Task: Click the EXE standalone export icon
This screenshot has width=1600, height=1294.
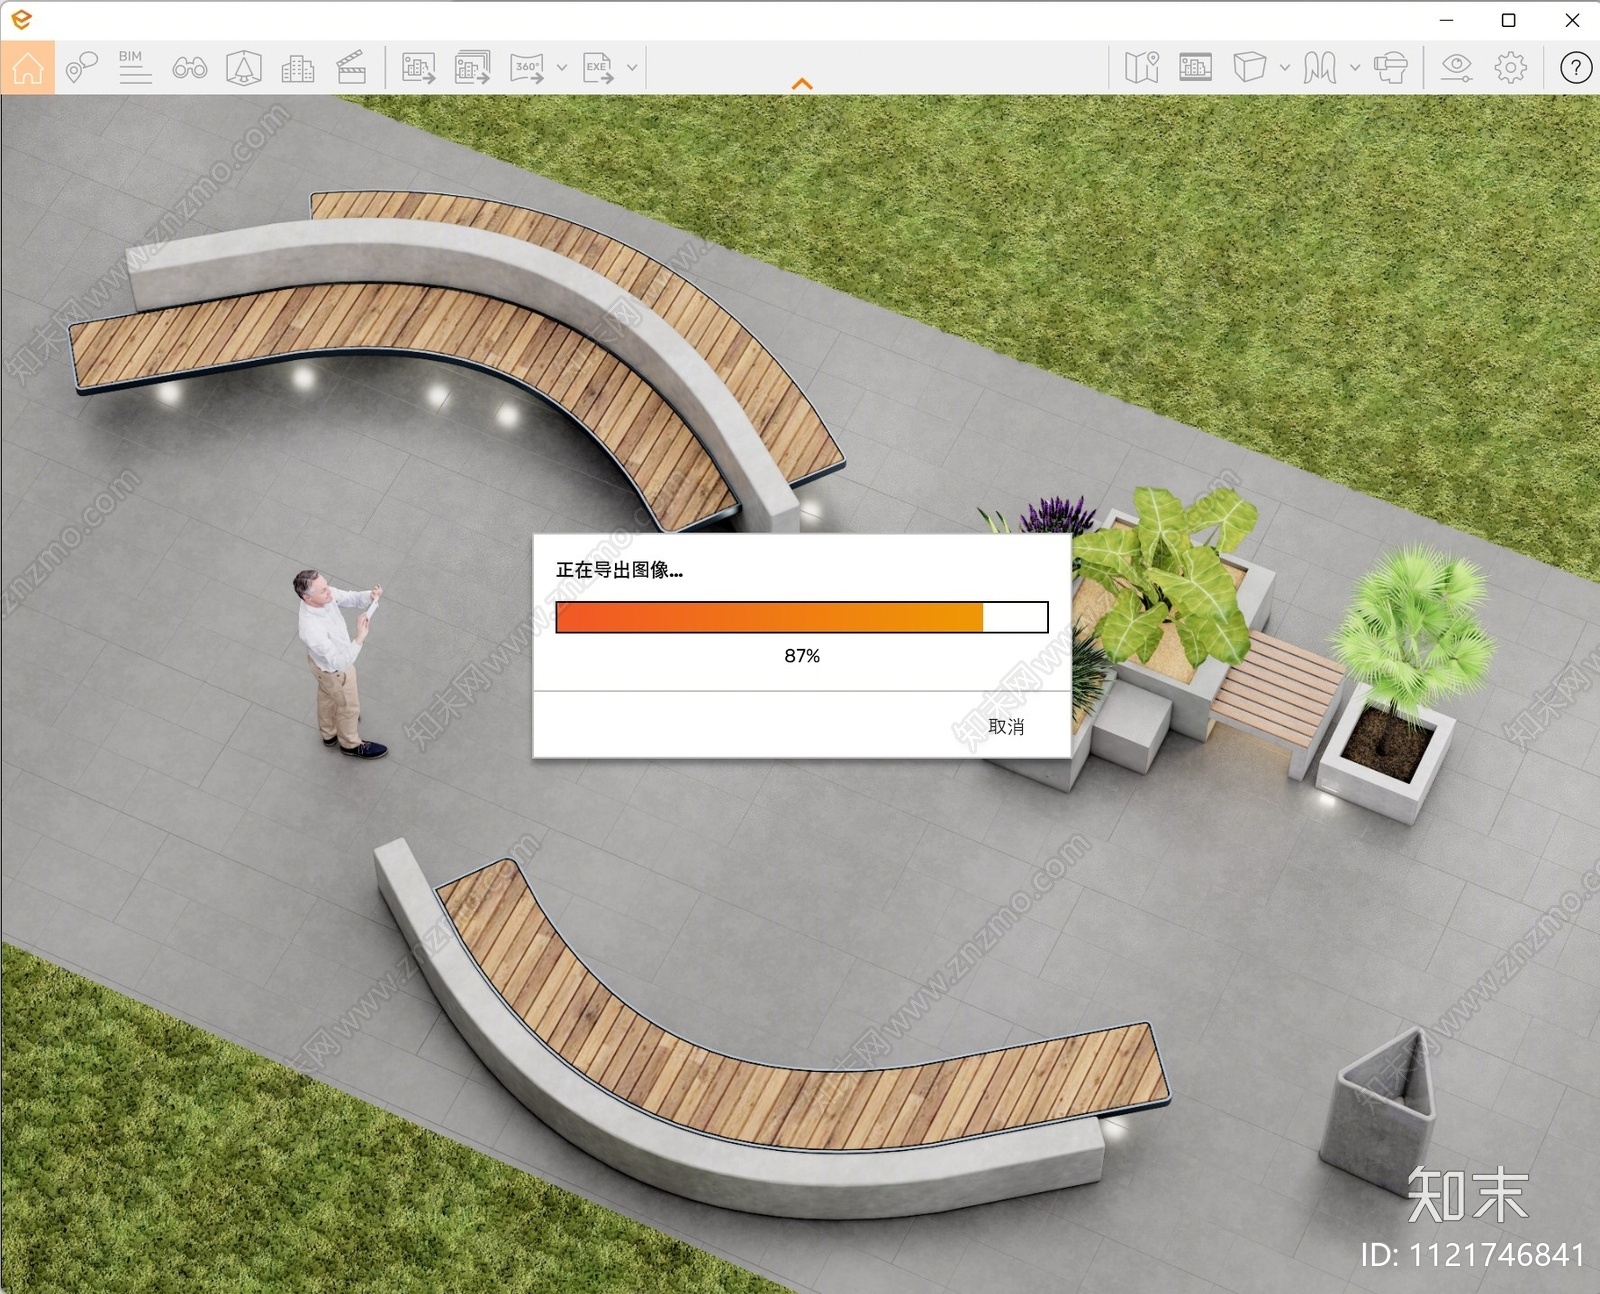Action: pyautogui.click(x=598, y=68)
